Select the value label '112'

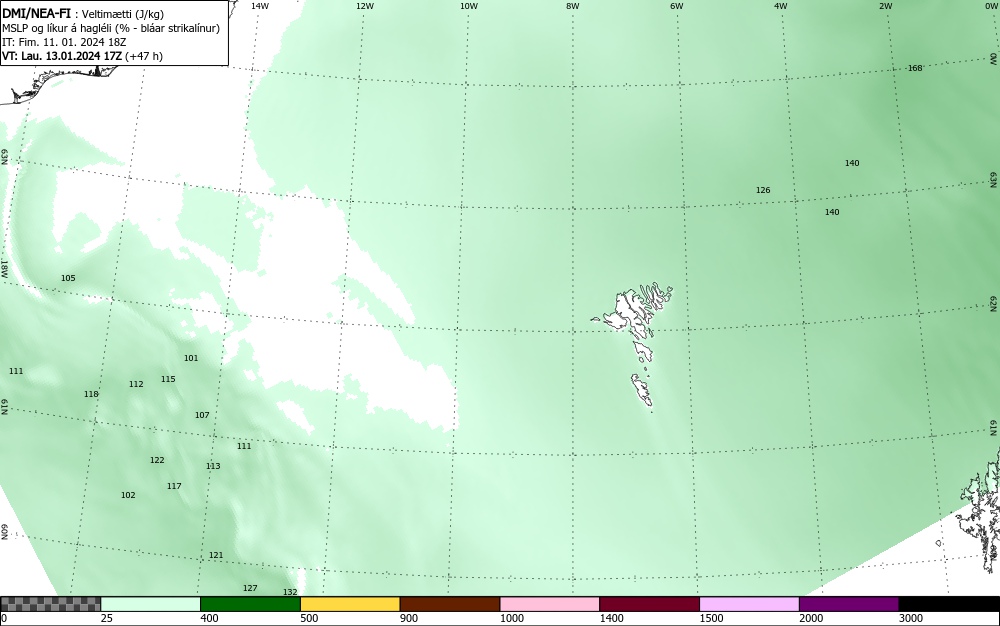coord(136,384)
